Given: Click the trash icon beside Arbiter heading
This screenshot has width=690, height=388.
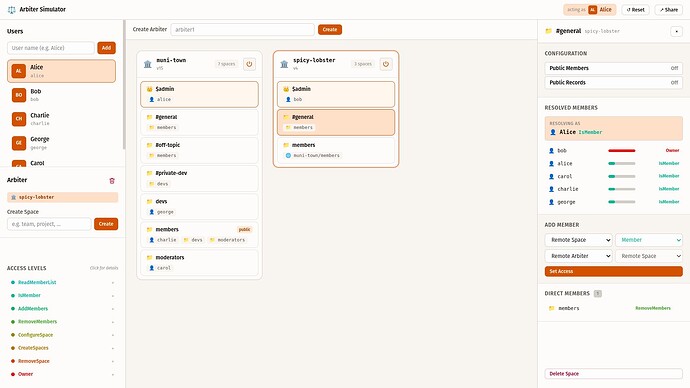Looking at the screenshot, I should [112, 181].
